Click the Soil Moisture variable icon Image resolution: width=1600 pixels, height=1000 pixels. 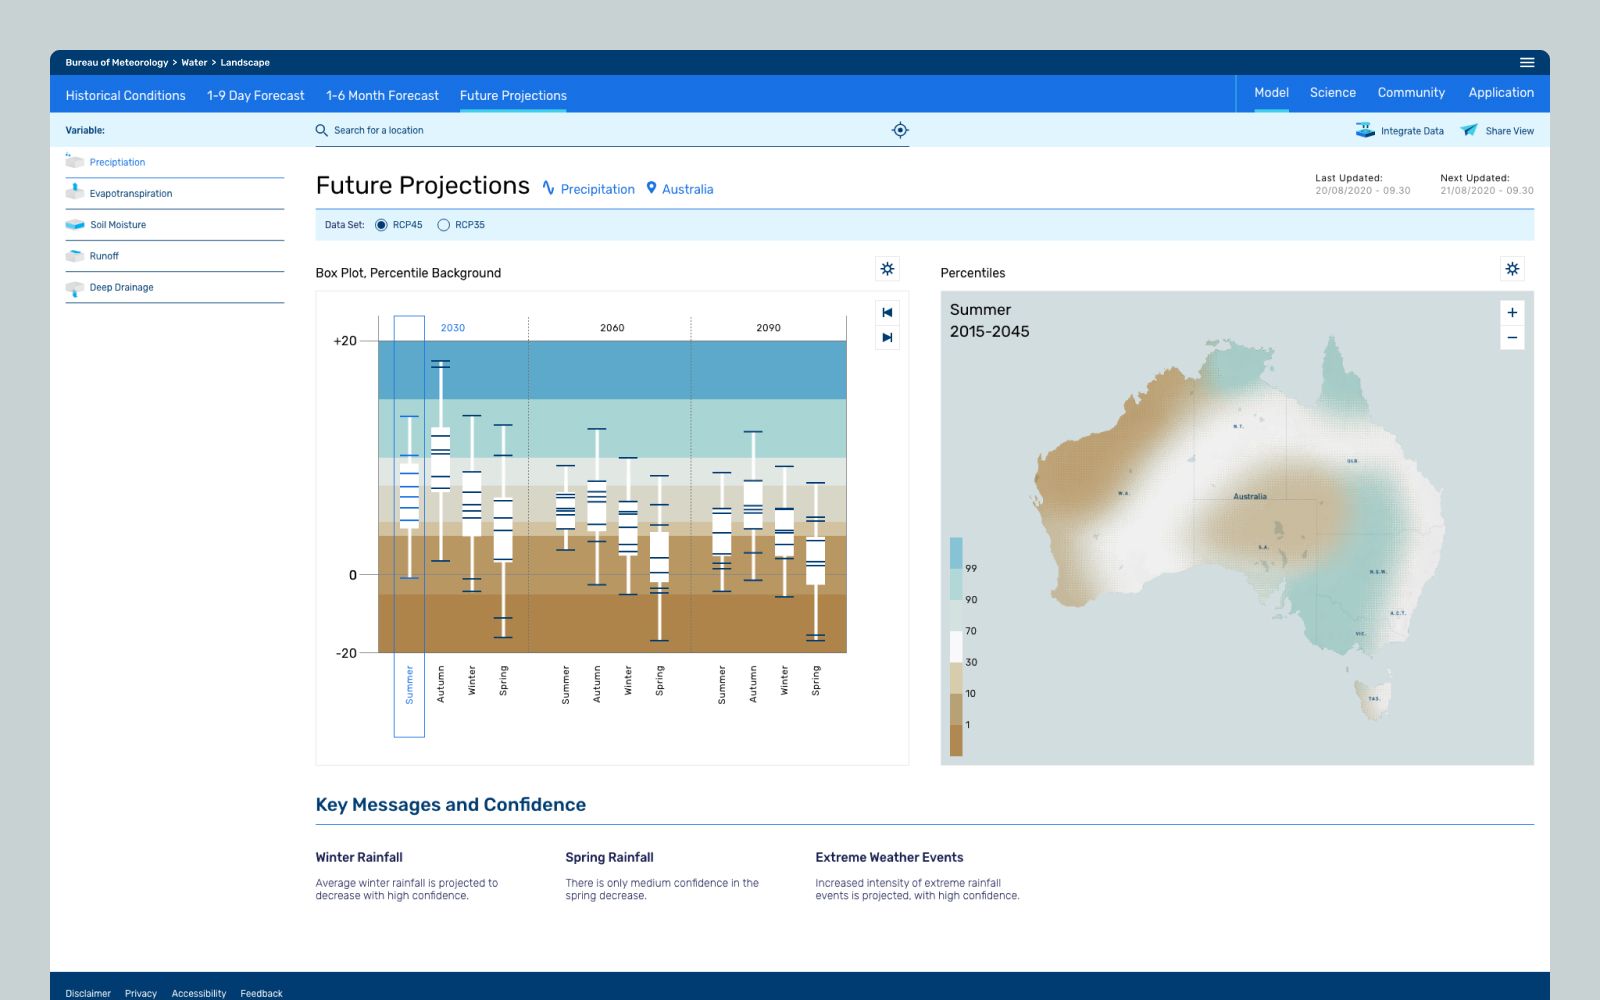(75, 224)
